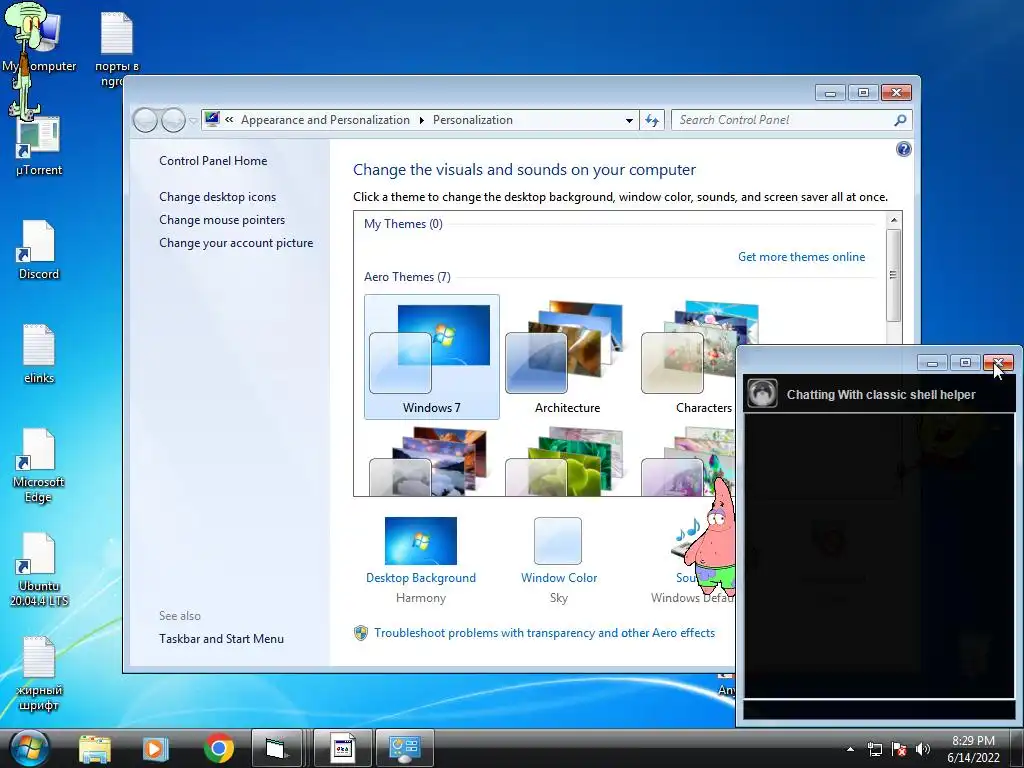The image size is (1024, 768).
Task: Go to Control Panel Home
Action: tap(213, 161)
